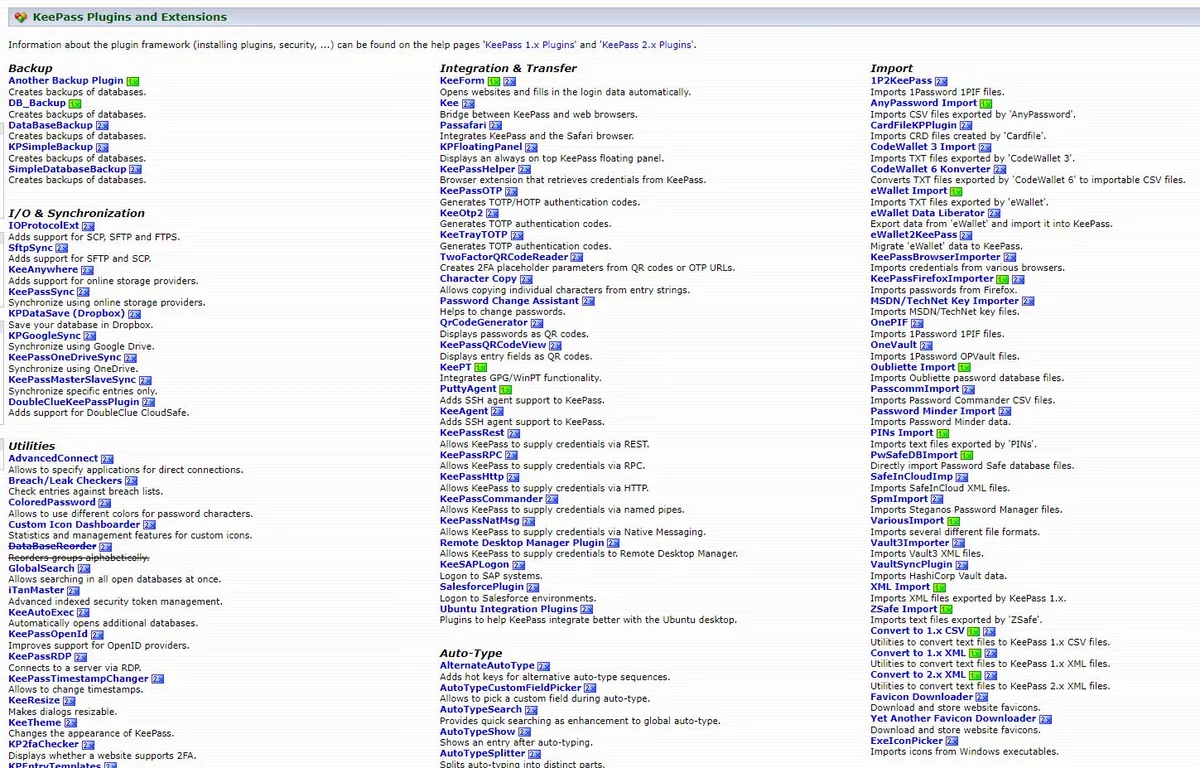Click the 1.x version badge beside DB_Backup
Image resolution: width=1200 pixels, height=768 pixels.
pos(75,103)
